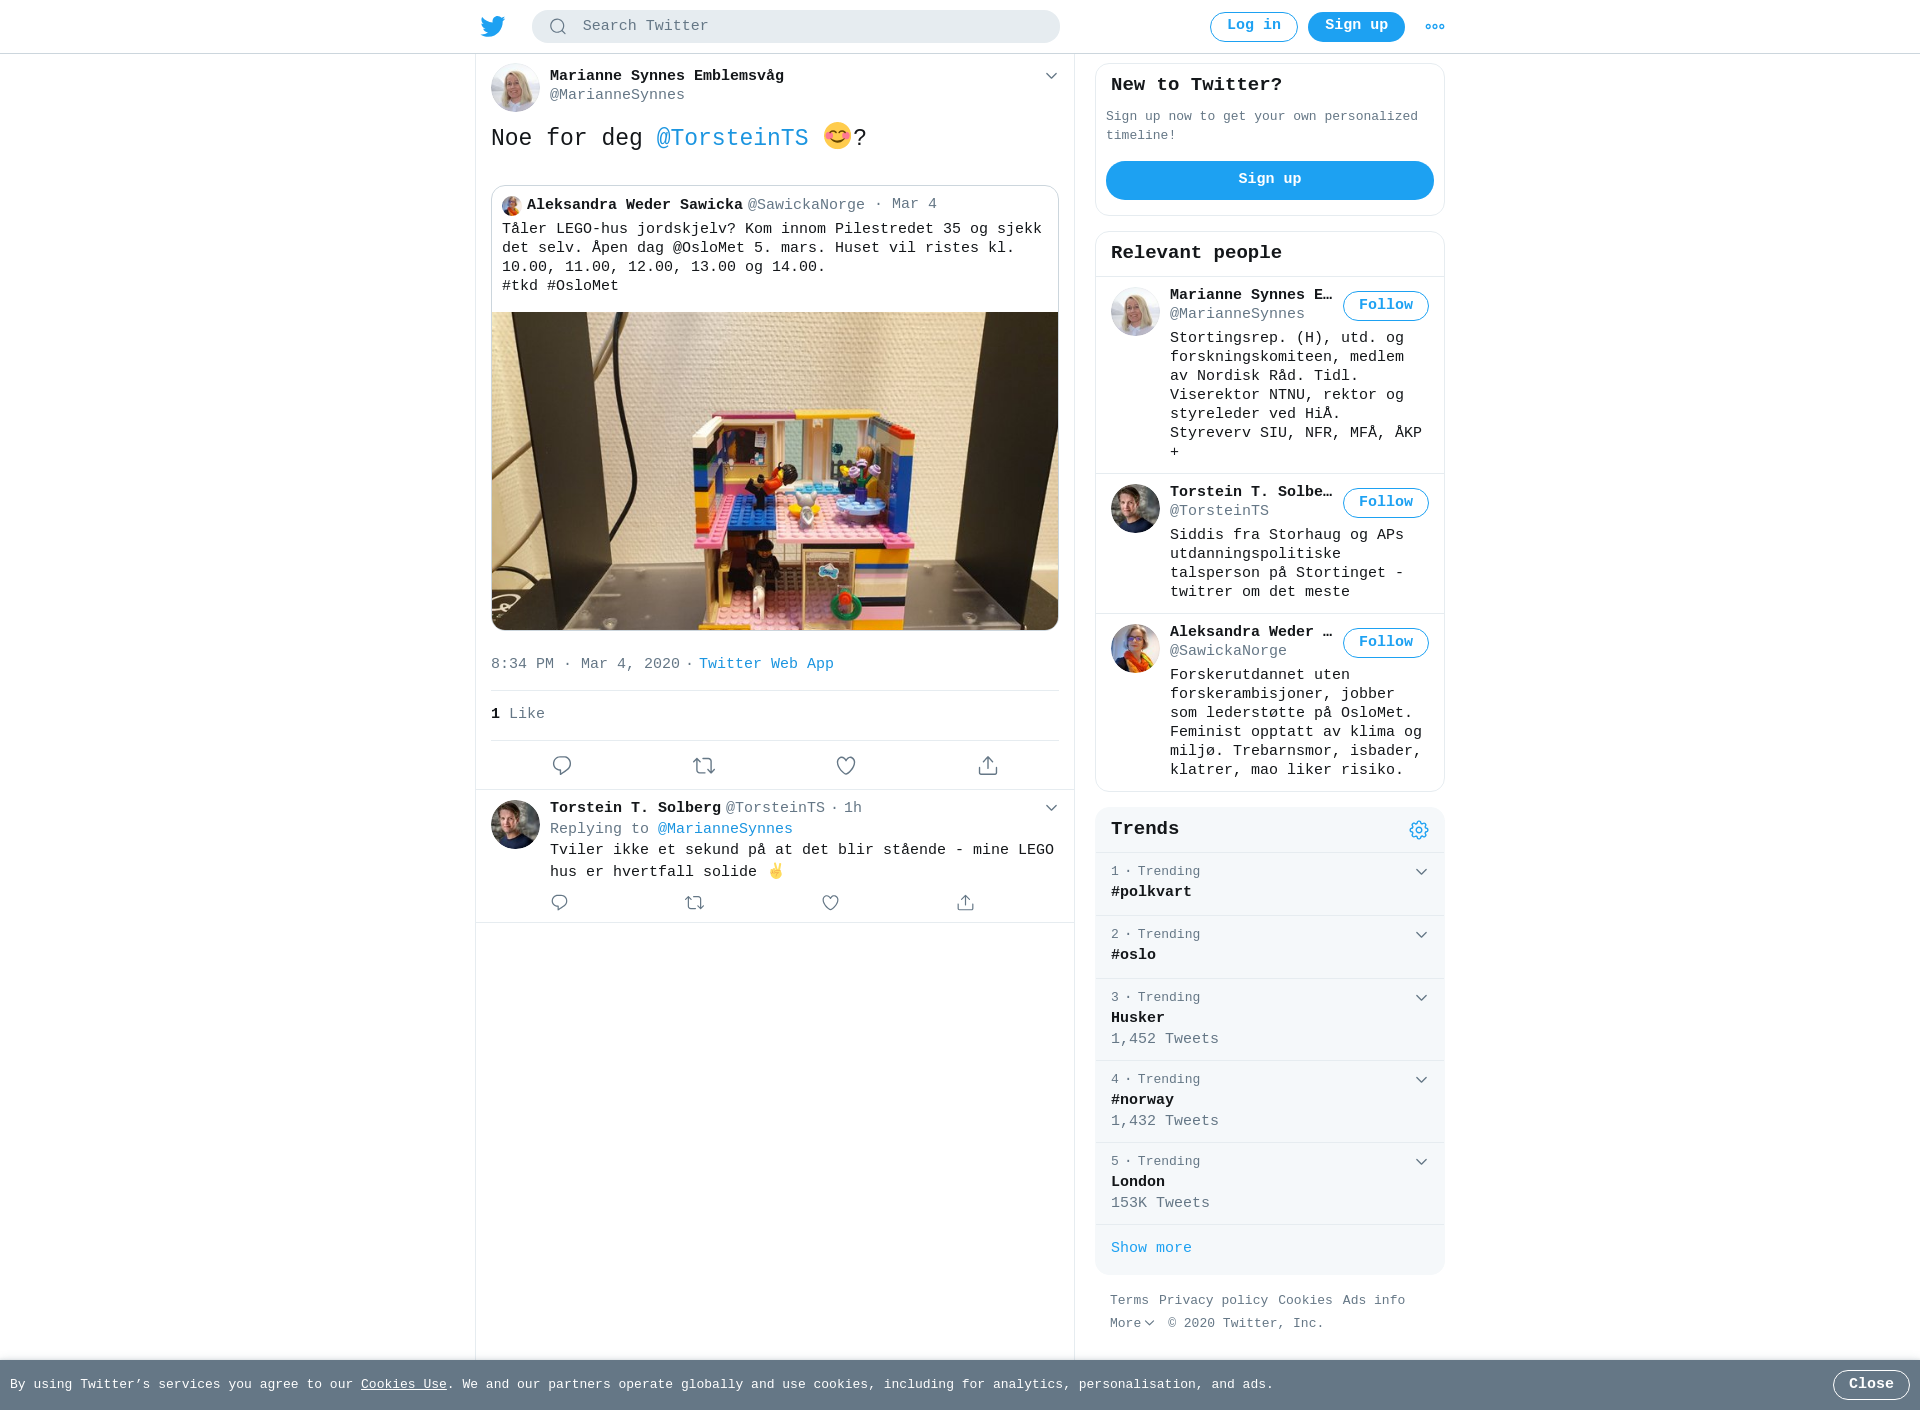The height and width of the screenshot is (1410, 1920).
Task: Click the Twitter bird logo
Action: tap(493, 26)
